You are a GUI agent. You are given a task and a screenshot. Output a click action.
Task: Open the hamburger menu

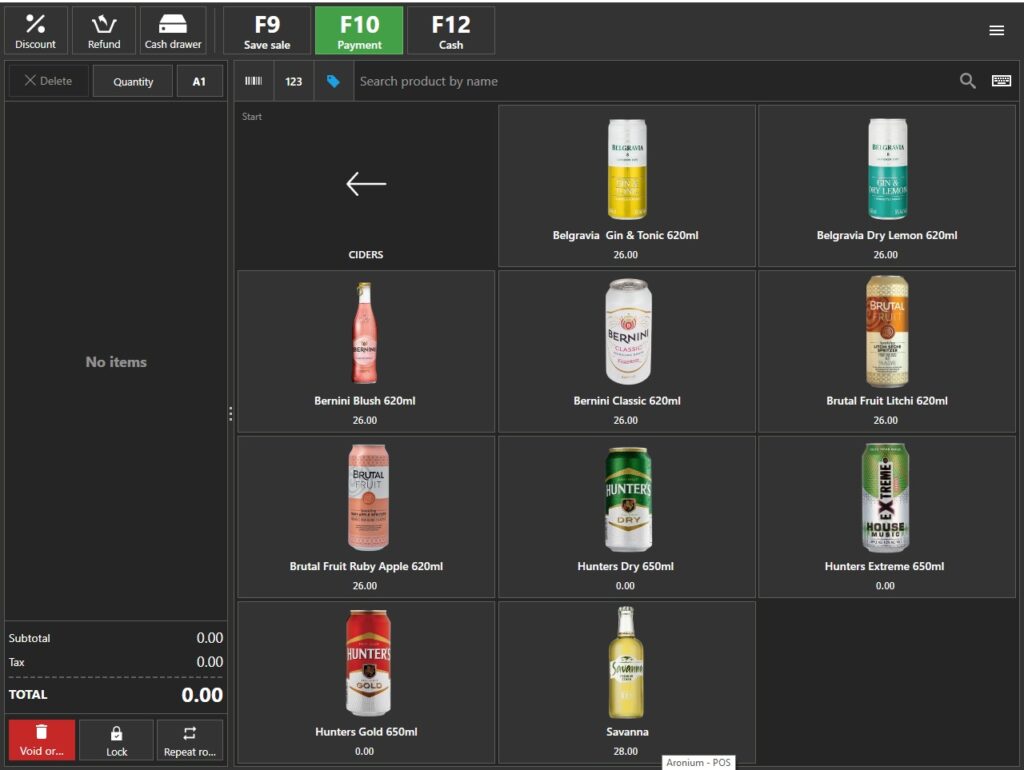[996, 31]
